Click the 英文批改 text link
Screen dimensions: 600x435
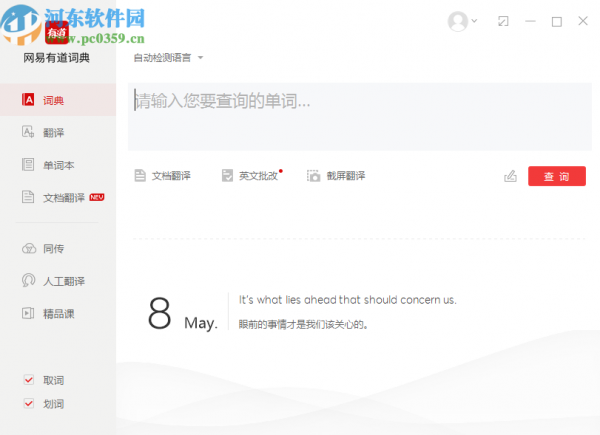(x=258, y=176)
